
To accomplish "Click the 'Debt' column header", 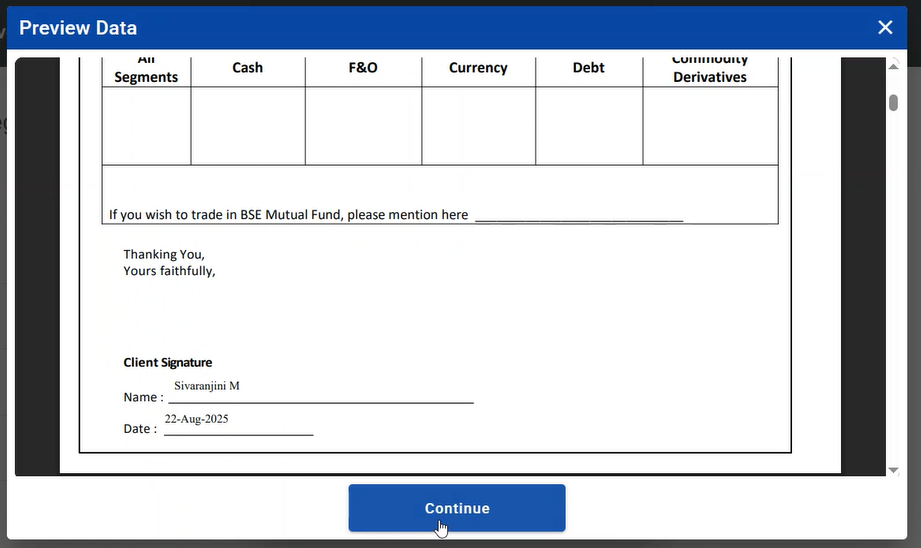I will [589, 68].
